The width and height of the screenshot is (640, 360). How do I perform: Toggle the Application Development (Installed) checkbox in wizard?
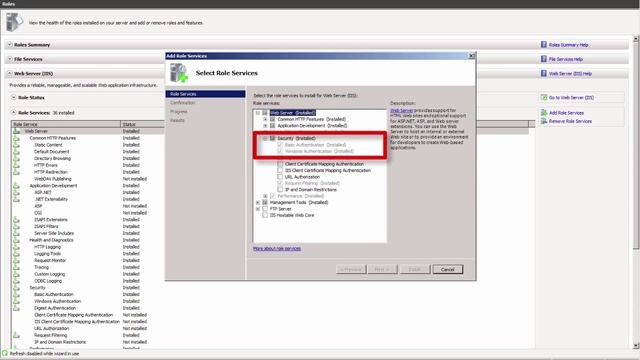click(273, 126)
